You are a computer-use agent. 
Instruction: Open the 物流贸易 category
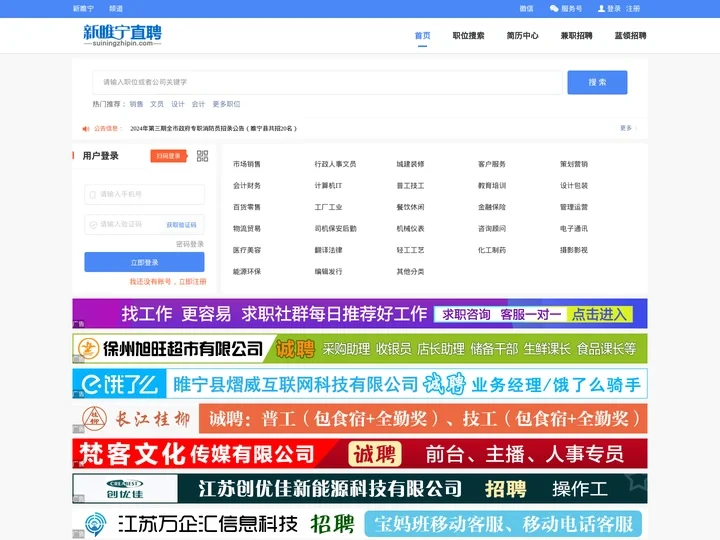coord(247,228)
